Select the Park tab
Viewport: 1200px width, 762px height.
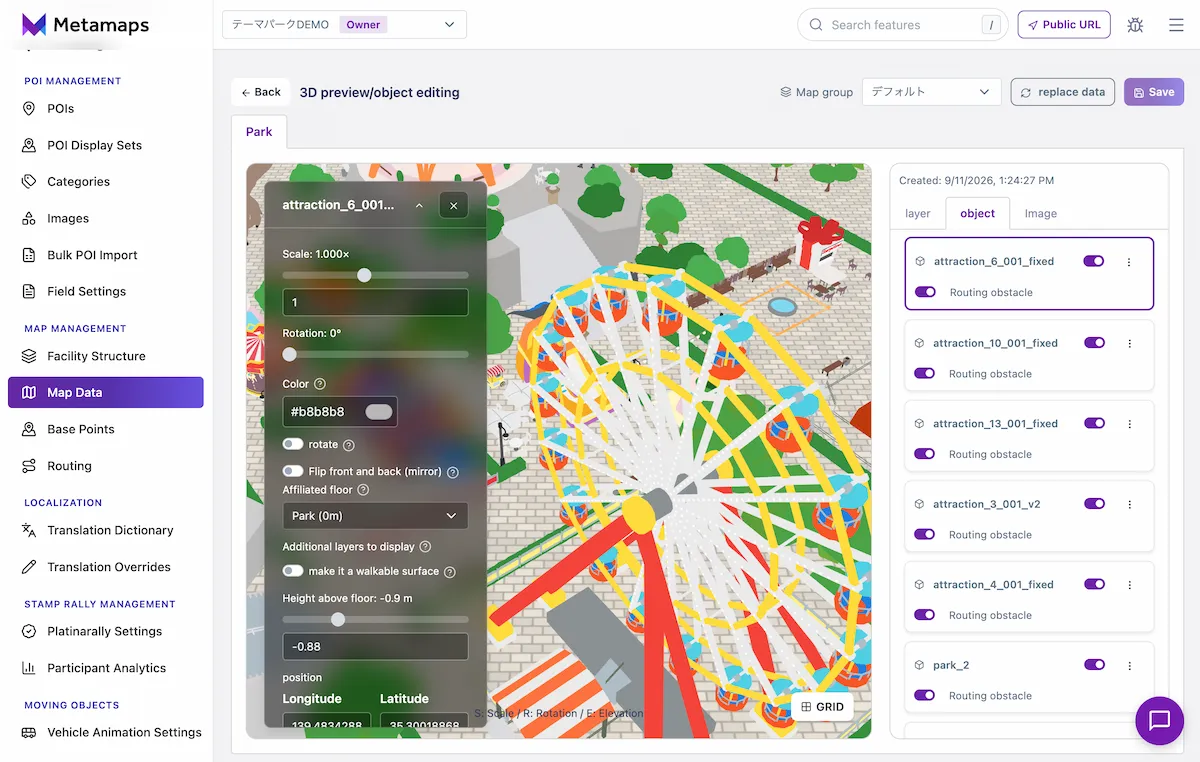259,132
